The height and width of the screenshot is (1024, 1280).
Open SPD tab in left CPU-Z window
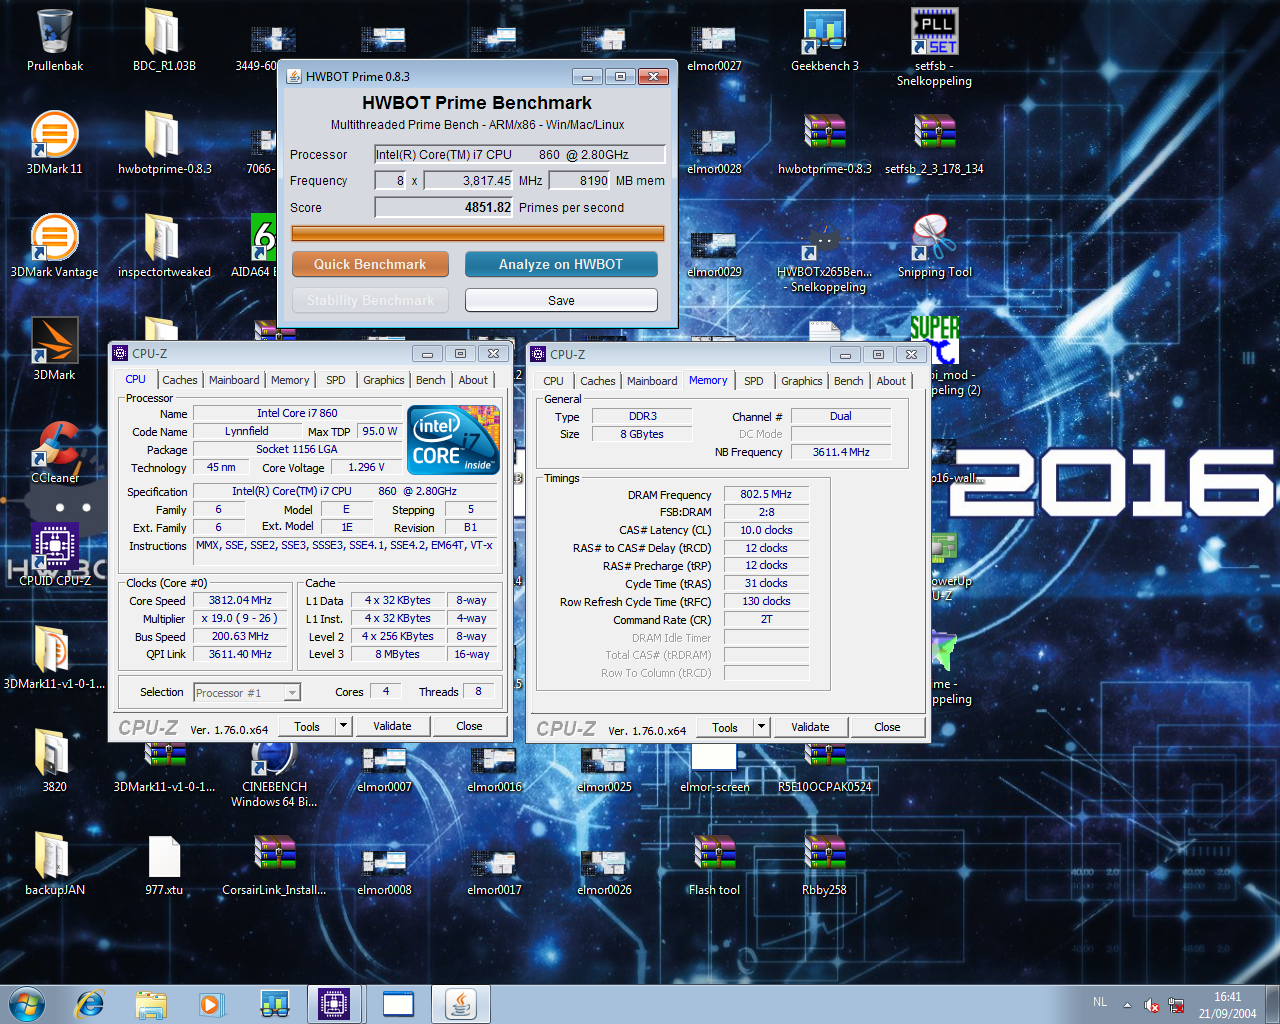(x=336, y=380)
